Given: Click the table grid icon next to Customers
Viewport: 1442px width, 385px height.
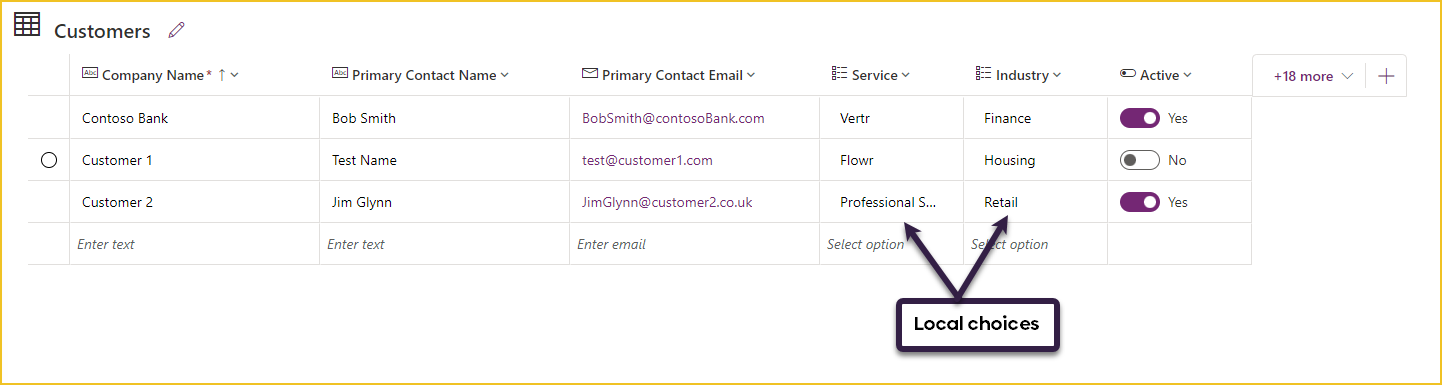Looking at the screenshot, I should (27, 25).
